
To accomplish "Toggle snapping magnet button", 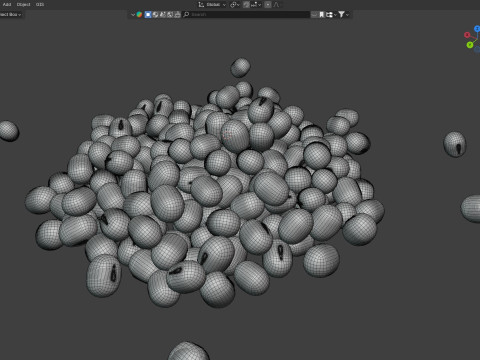I will (x=246, y=5).
